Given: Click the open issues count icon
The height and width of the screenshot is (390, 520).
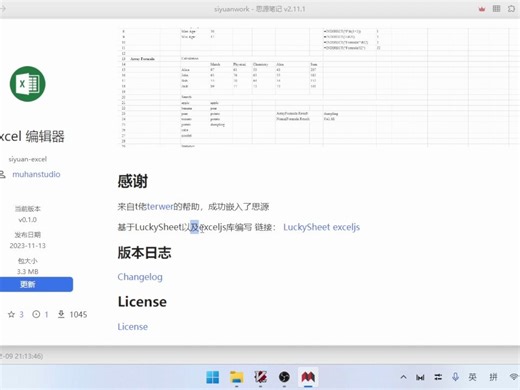Looking at the screenshot, I should 36,314.
